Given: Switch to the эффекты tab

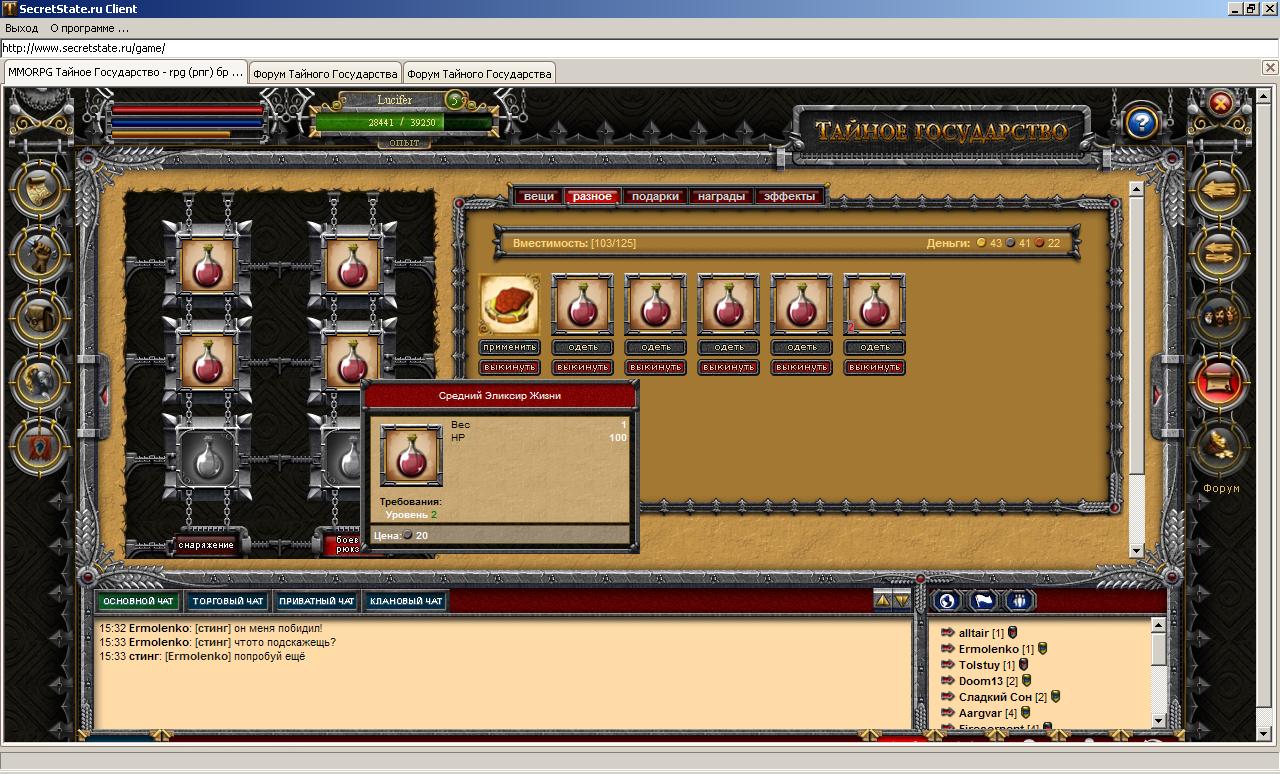Looking at the screenshot, I should (x=789, y=197).
